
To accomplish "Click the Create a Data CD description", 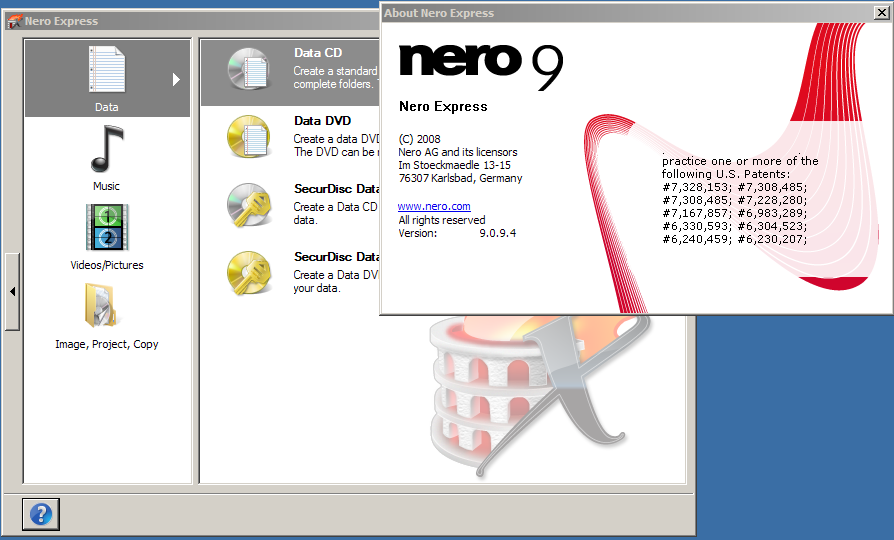I will click(x=336, y=213).
